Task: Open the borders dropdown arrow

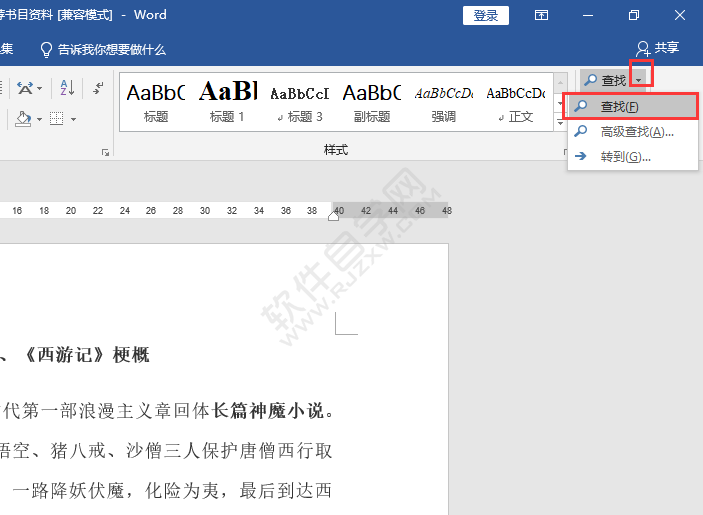Action: 73,119
